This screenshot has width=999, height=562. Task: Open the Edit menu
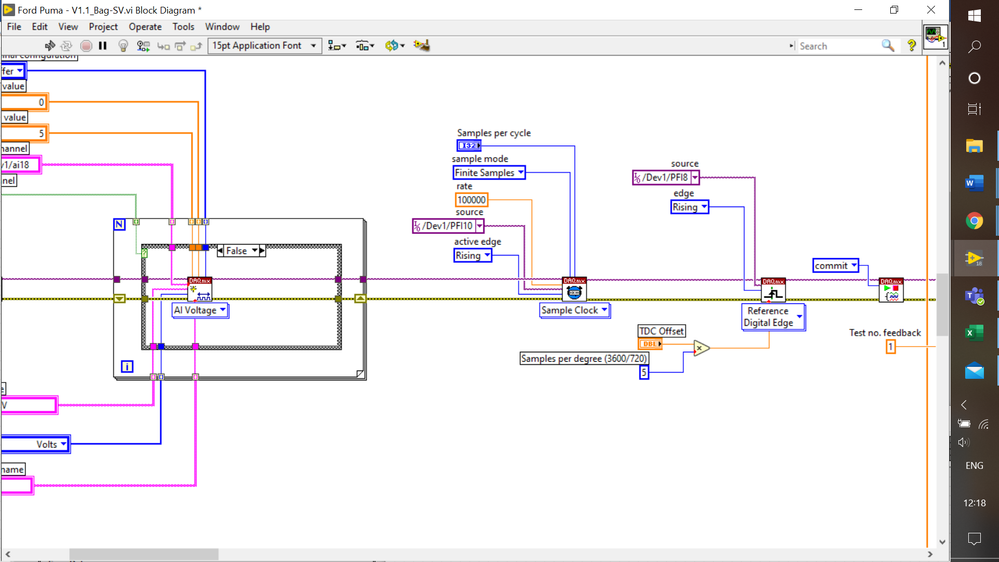(40, 27)
